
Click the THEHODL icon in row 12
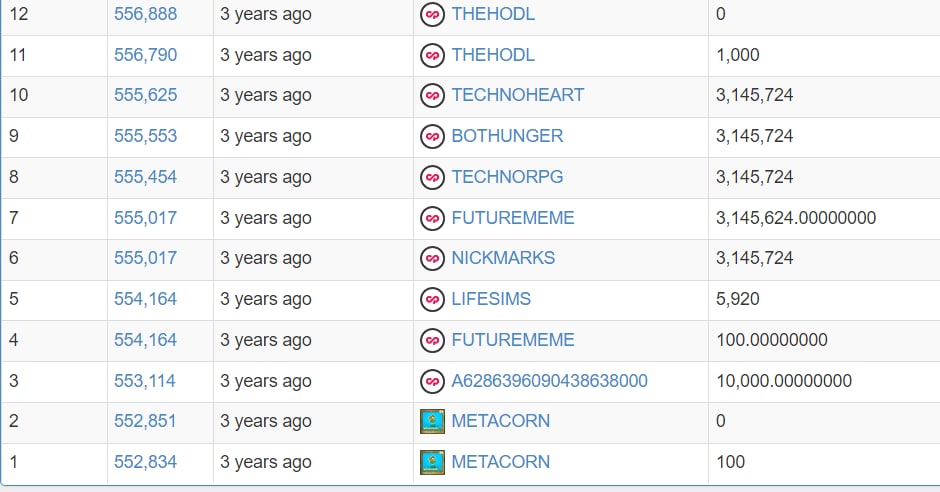tap(432, 14)
